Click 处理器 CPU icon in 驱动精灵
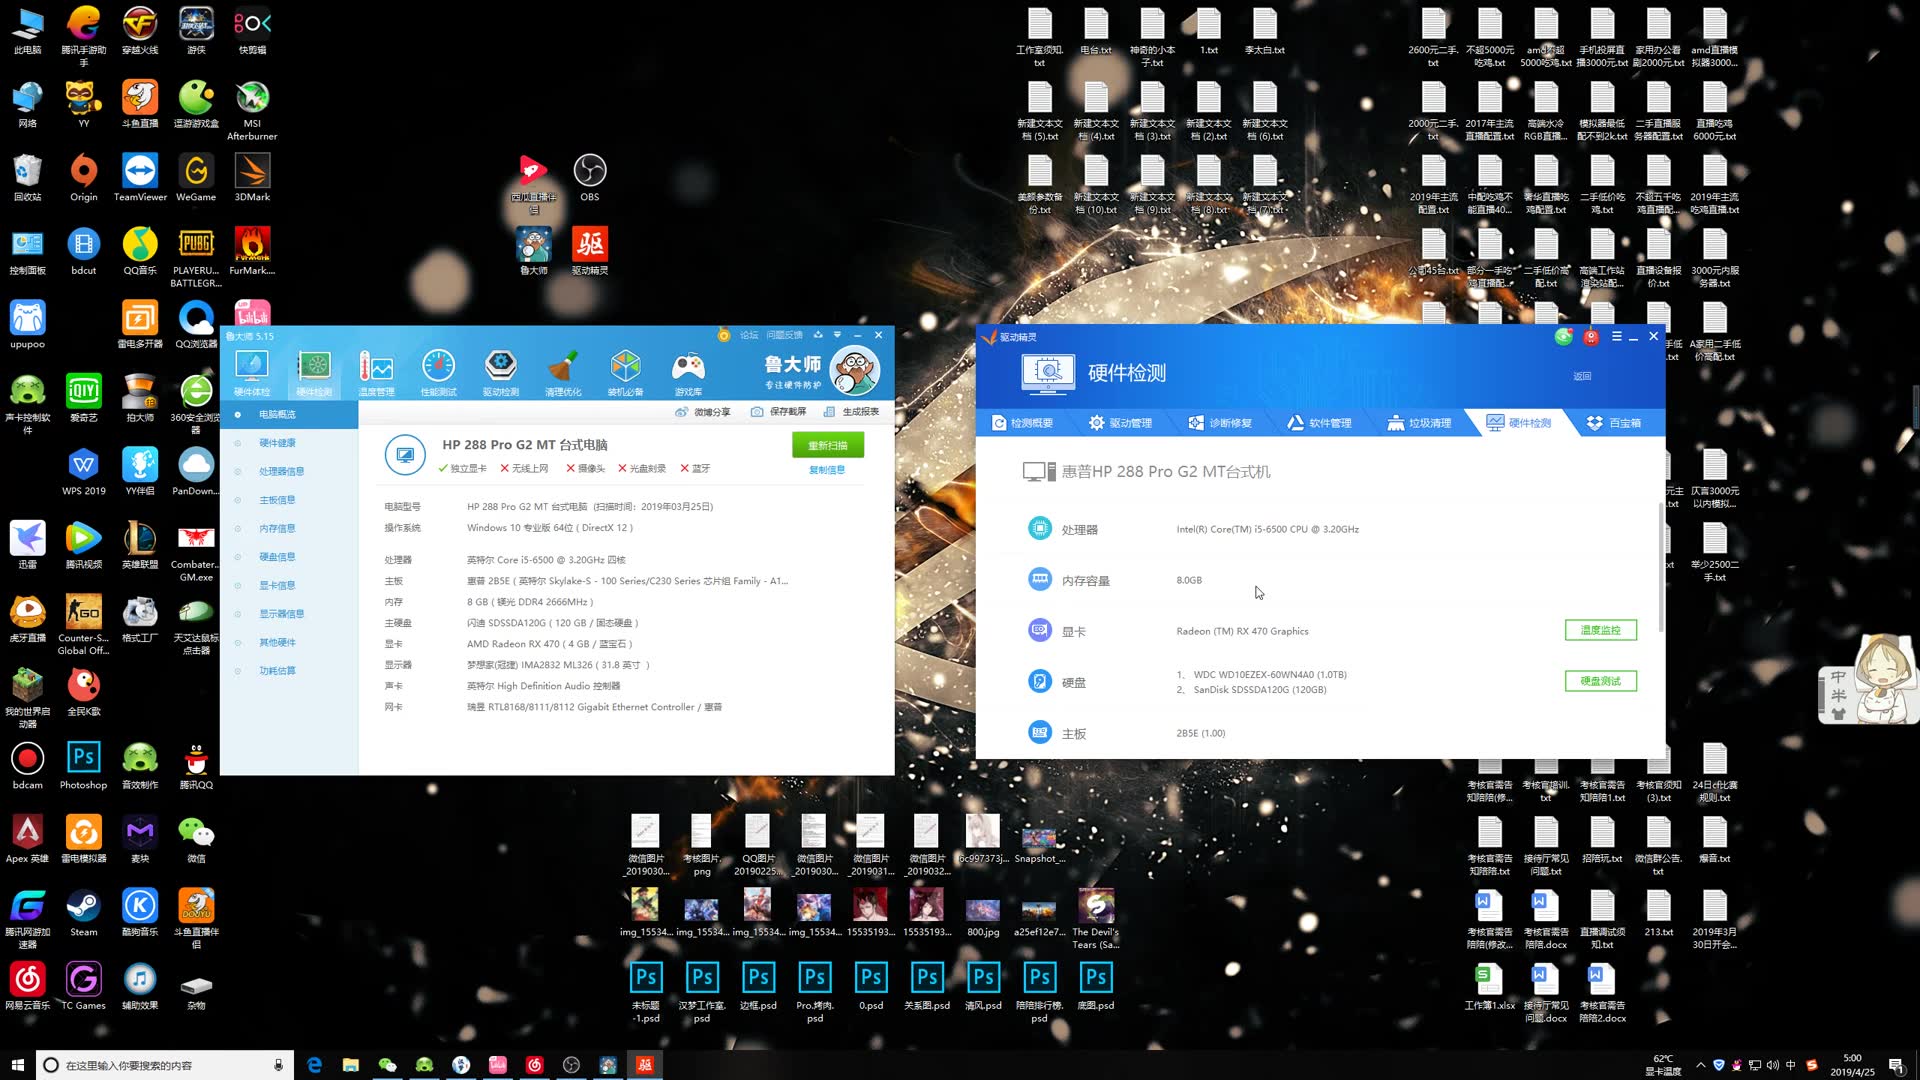Screen dimensions: 1920x1080 coord(1040,528)
